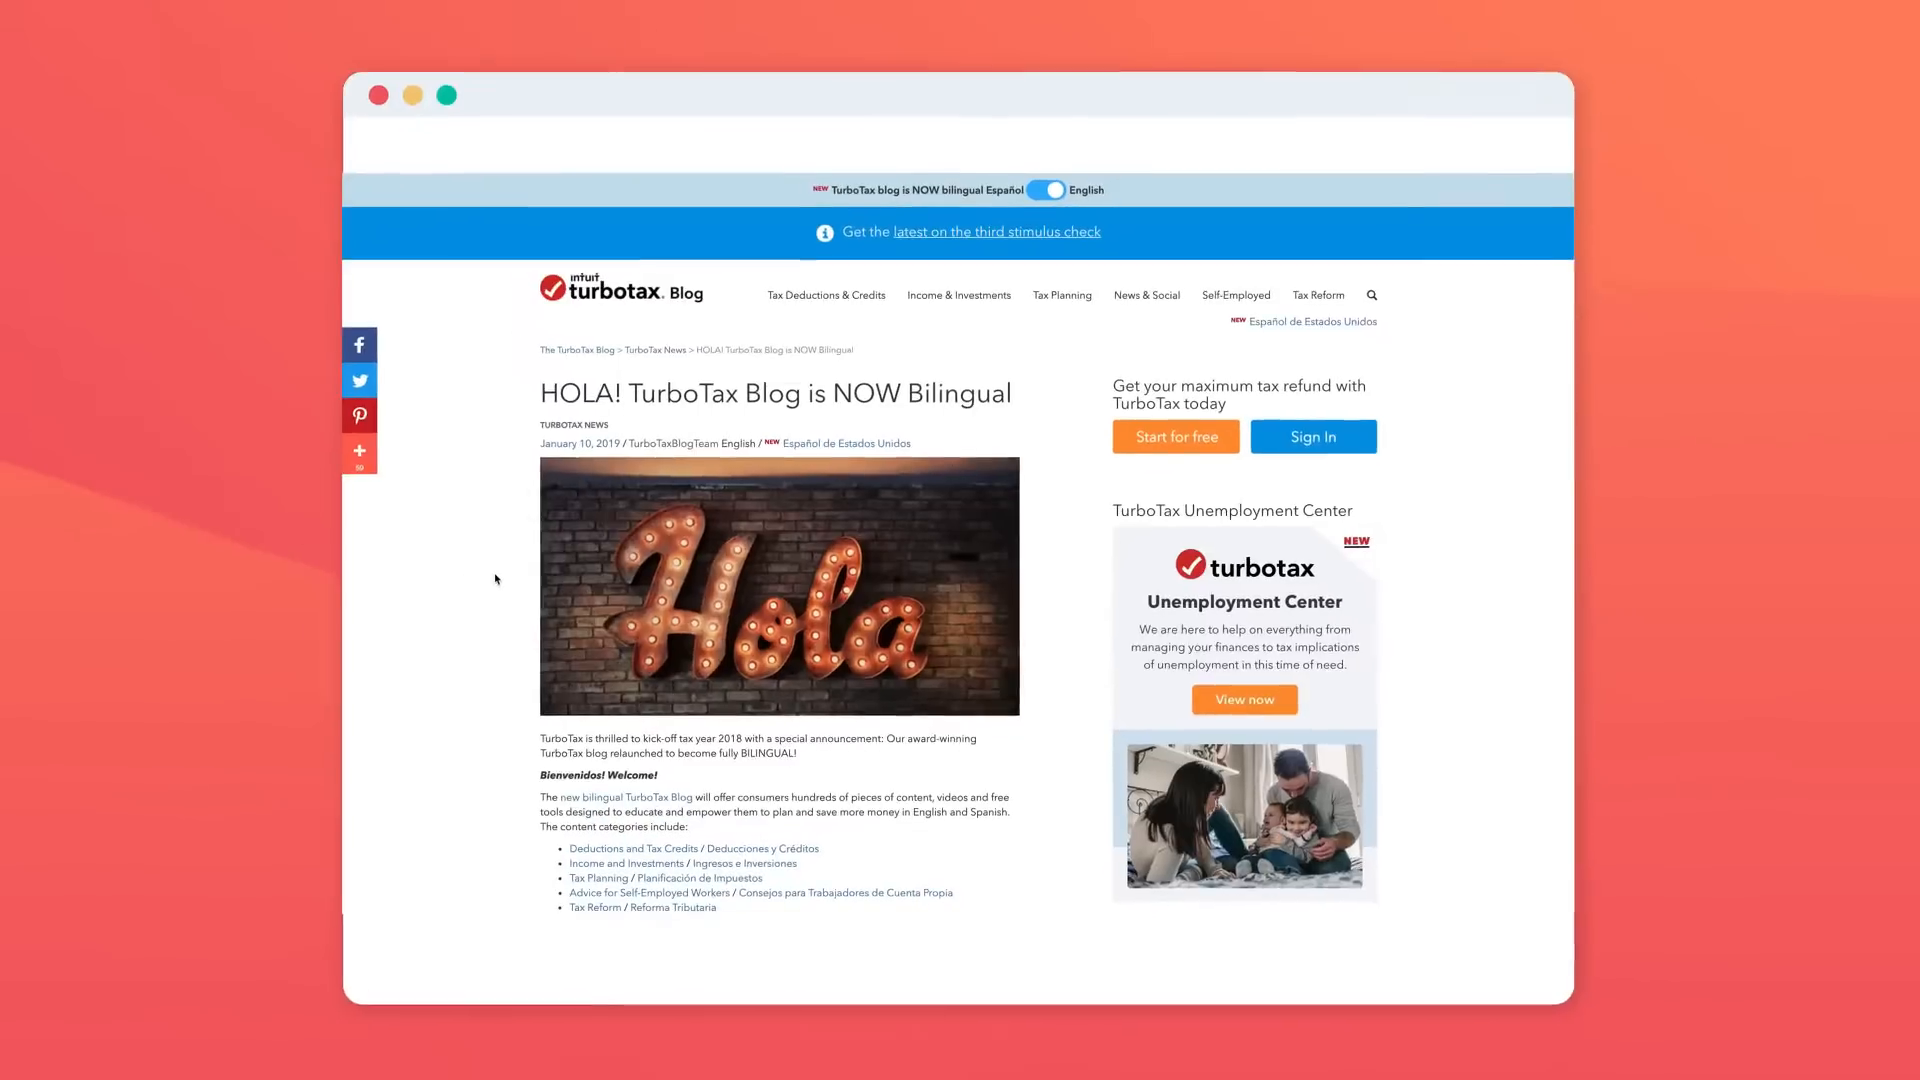Share the post on Facebook
The image size is (1920, 1080).
[359, 345]
